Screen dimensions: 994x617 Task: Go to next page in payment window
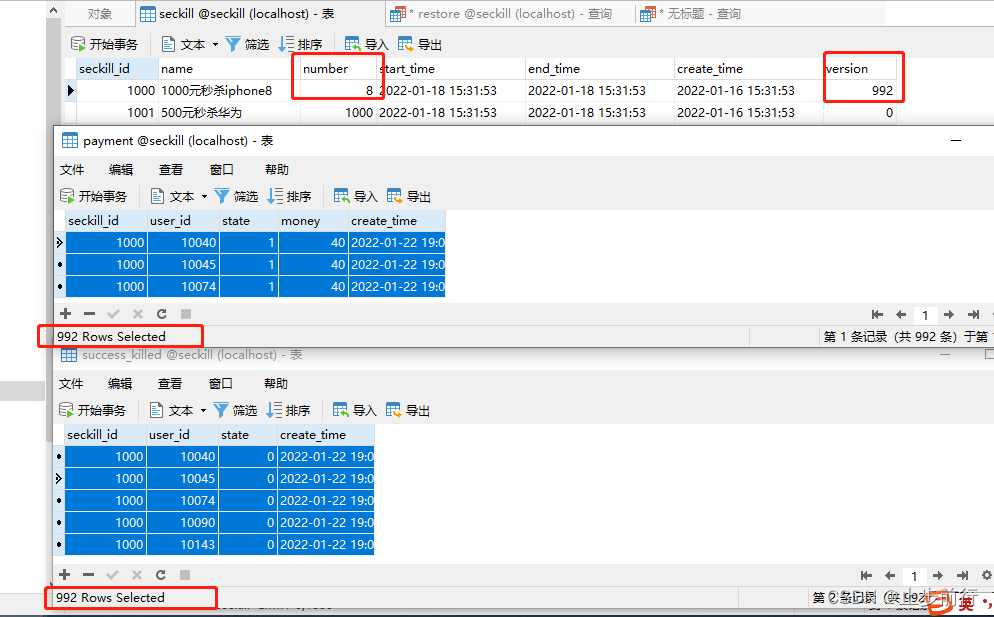(x=949, y=315)
